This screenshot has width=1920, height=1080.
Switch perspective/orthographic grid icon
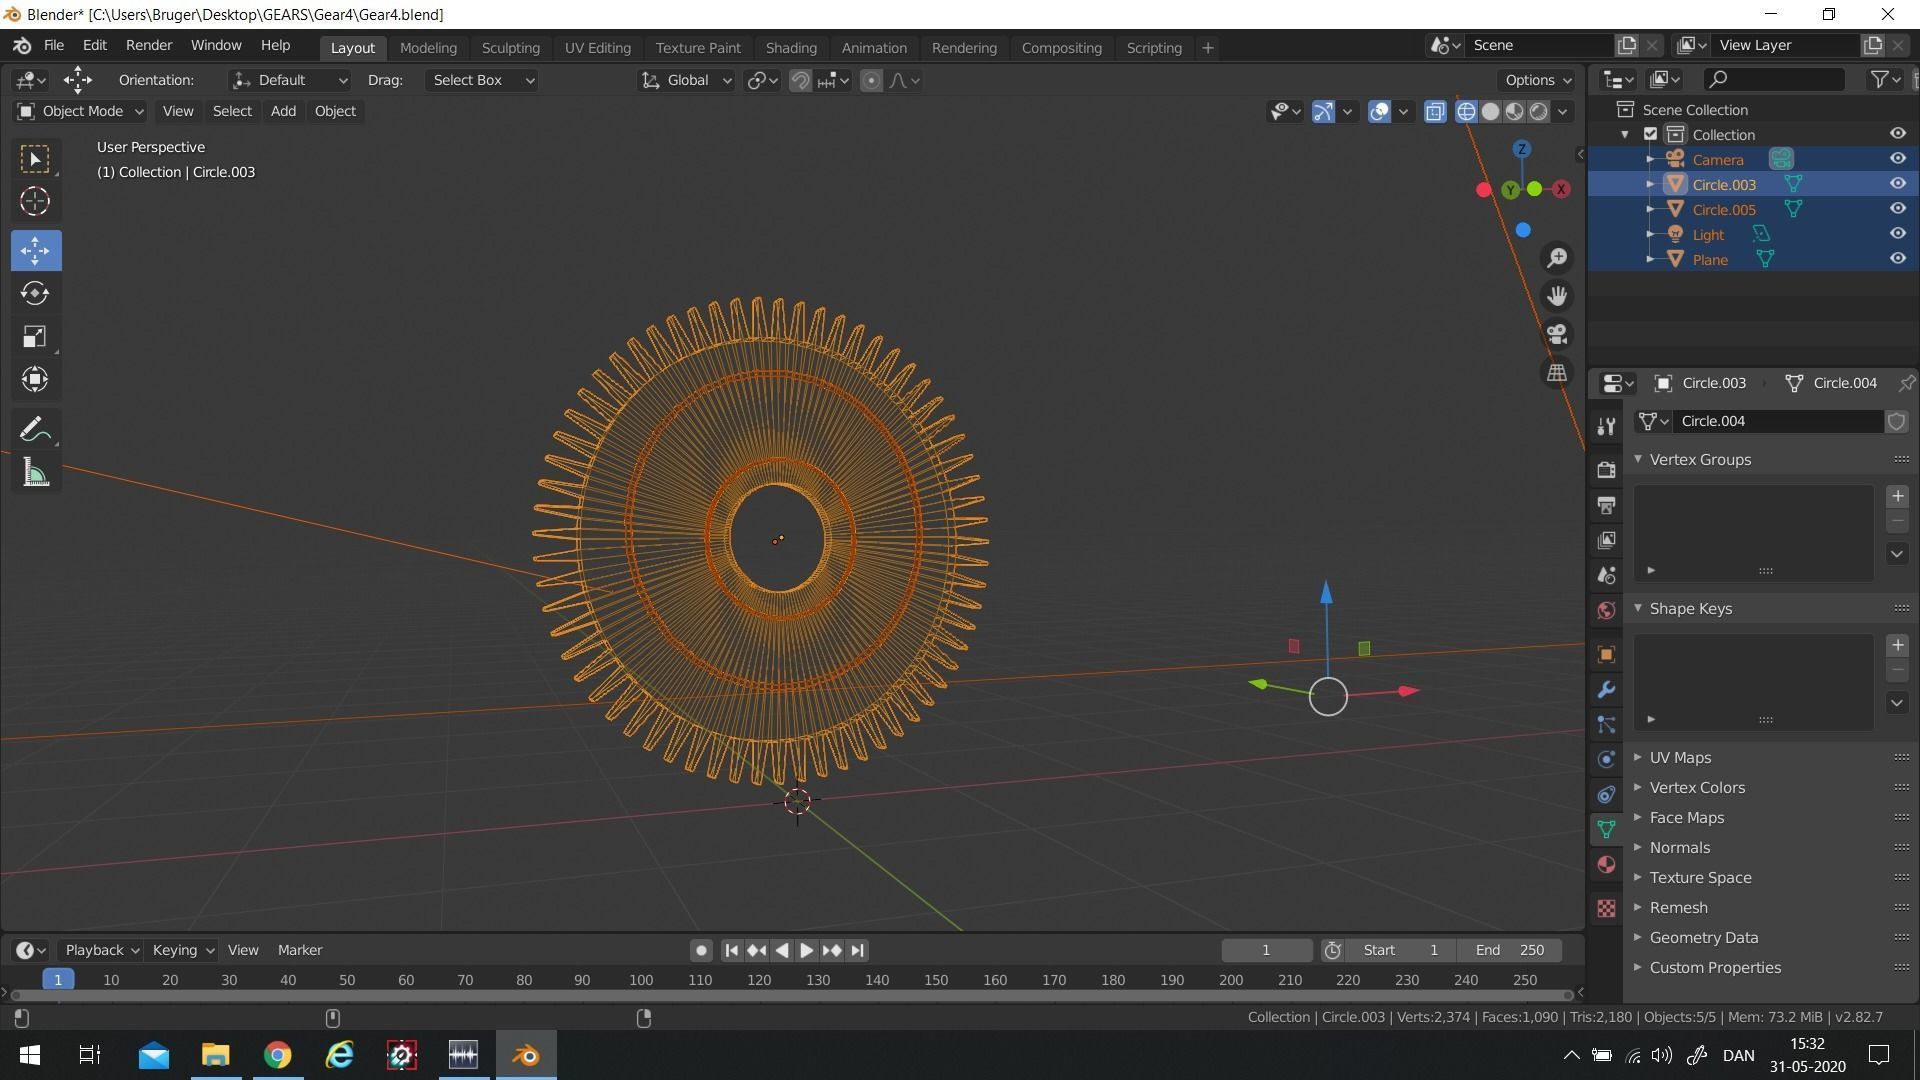tap(1557, 372)
